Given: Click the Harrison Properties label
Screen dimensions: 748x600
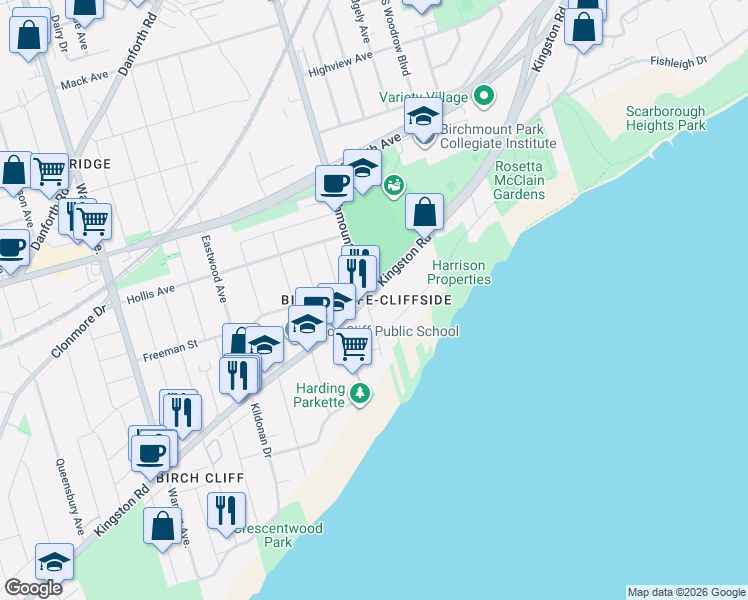Looking at the screenshot, I should tap(459, 272).
